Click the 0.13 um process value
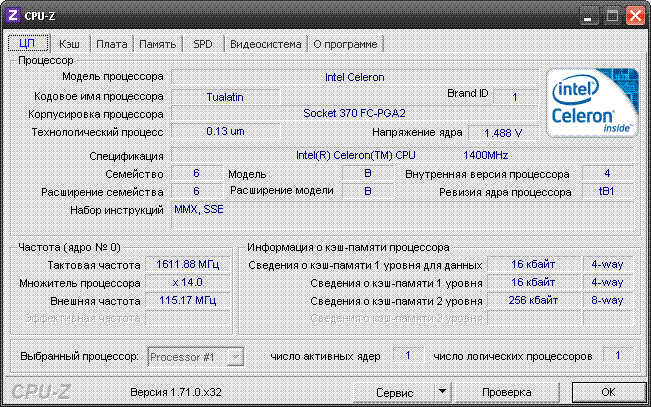The image size is (651, 407). tap(225, 131)
